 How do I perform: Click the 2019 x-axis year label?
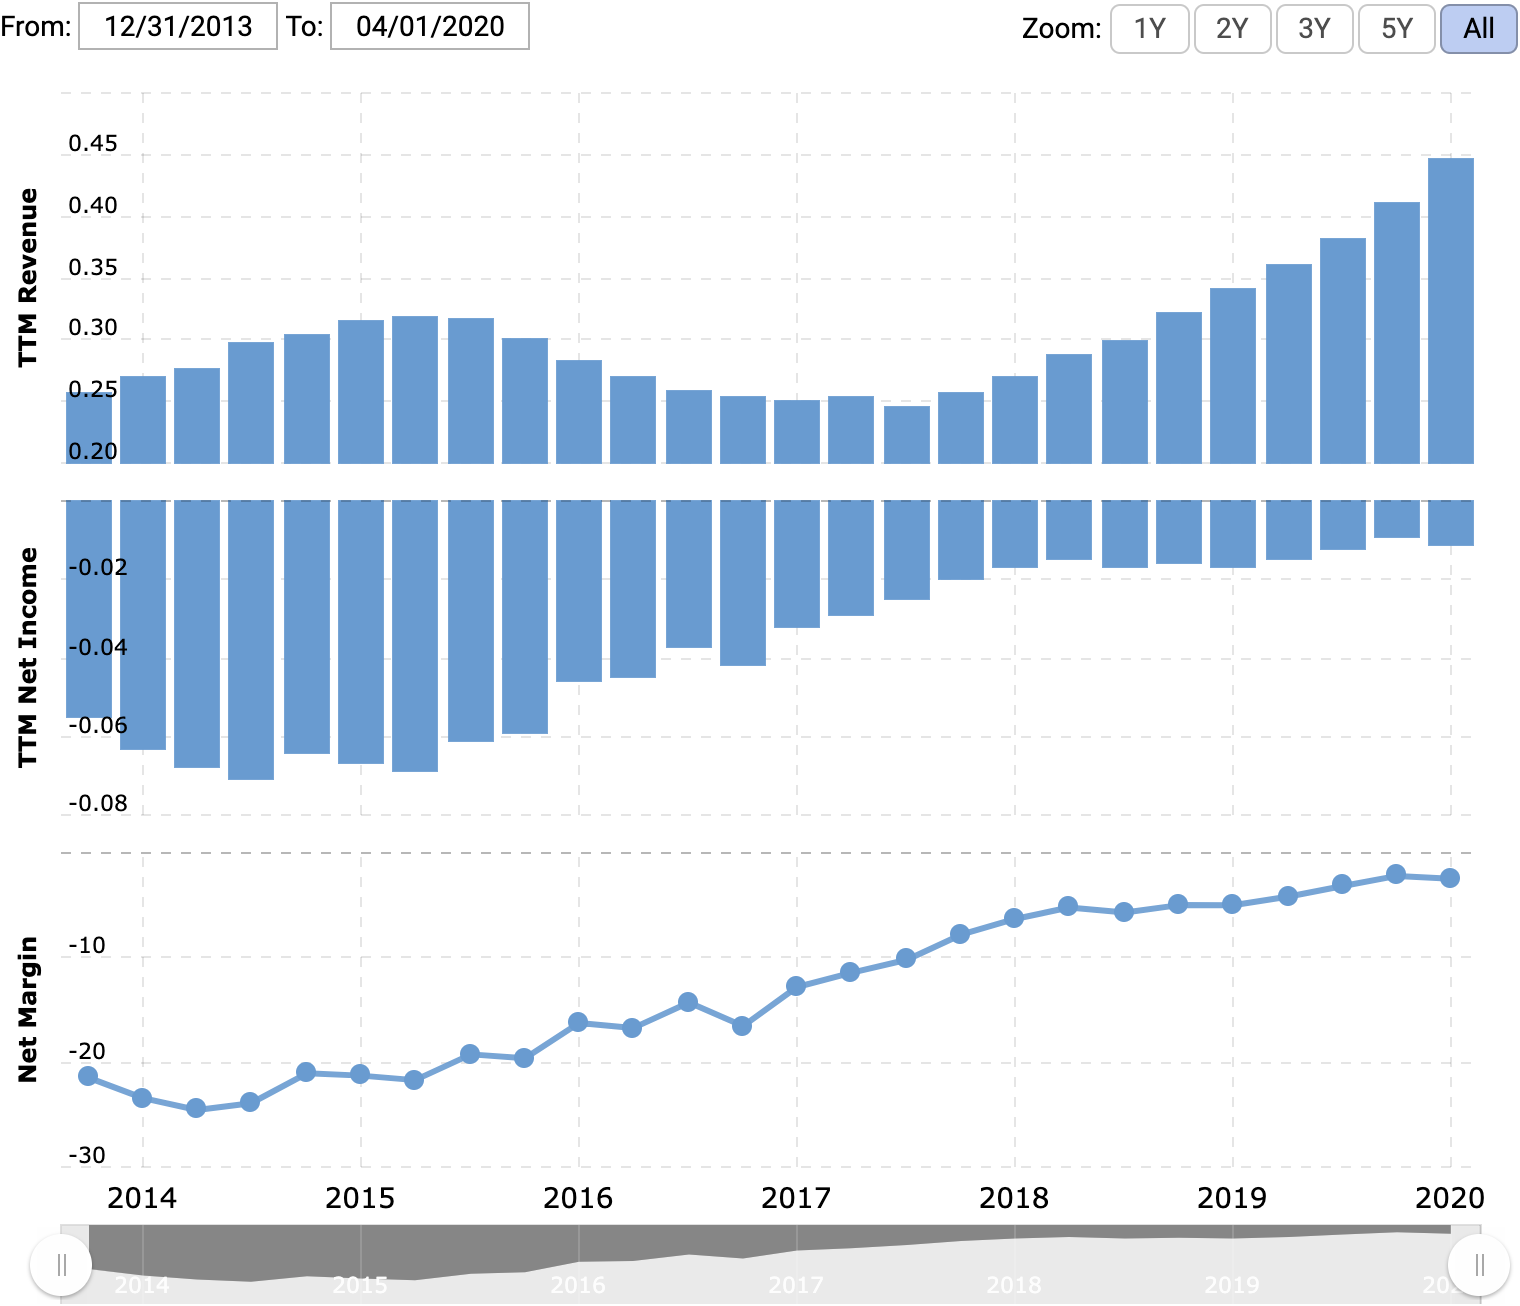(x=1232, y=1198)
